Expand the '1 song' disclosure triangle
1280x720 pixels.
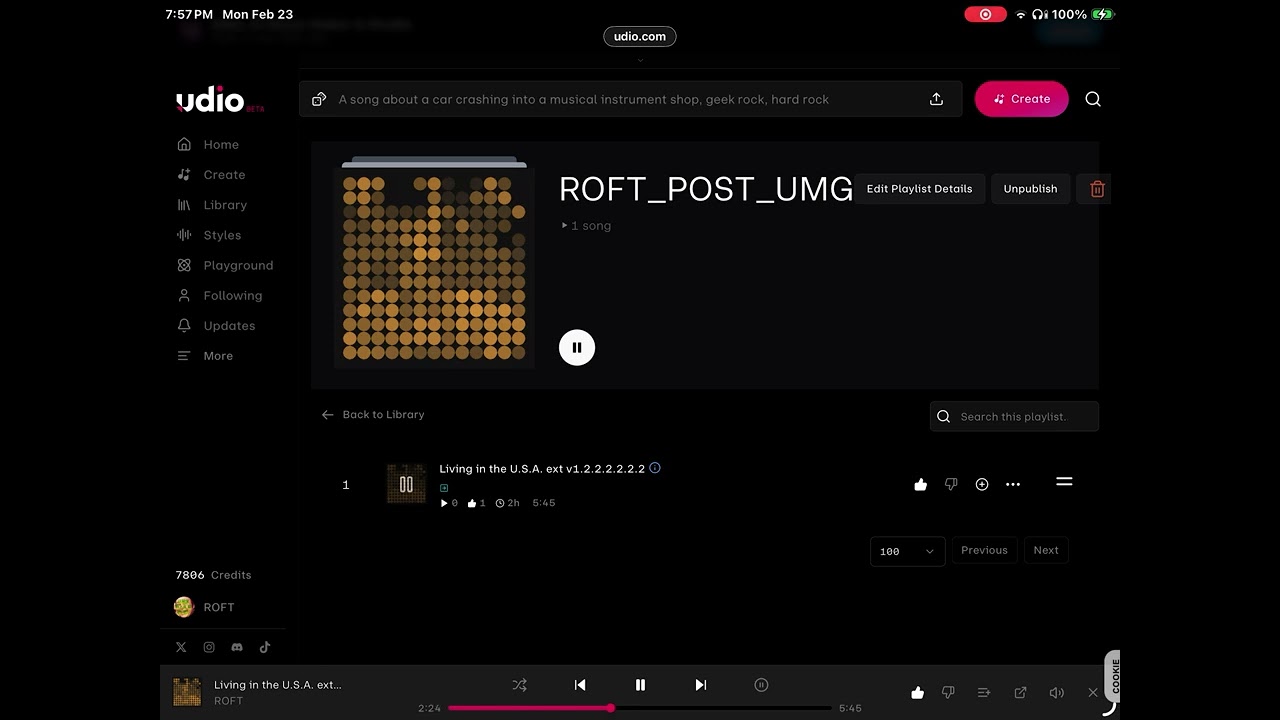pos(564,226)
